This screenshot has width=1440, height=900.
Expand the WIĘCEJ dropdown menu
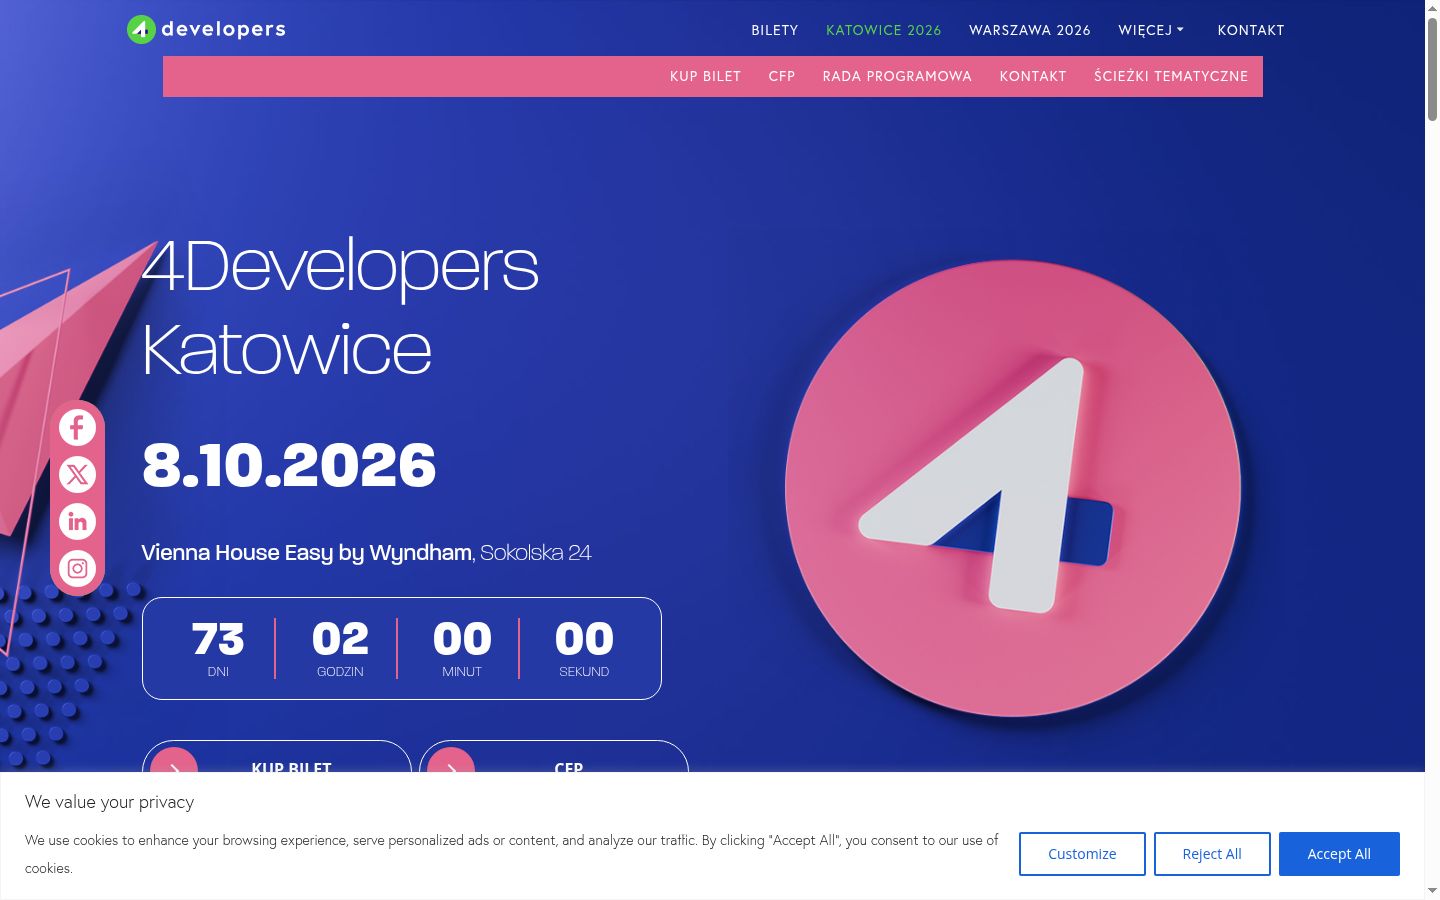point(1151,30)
